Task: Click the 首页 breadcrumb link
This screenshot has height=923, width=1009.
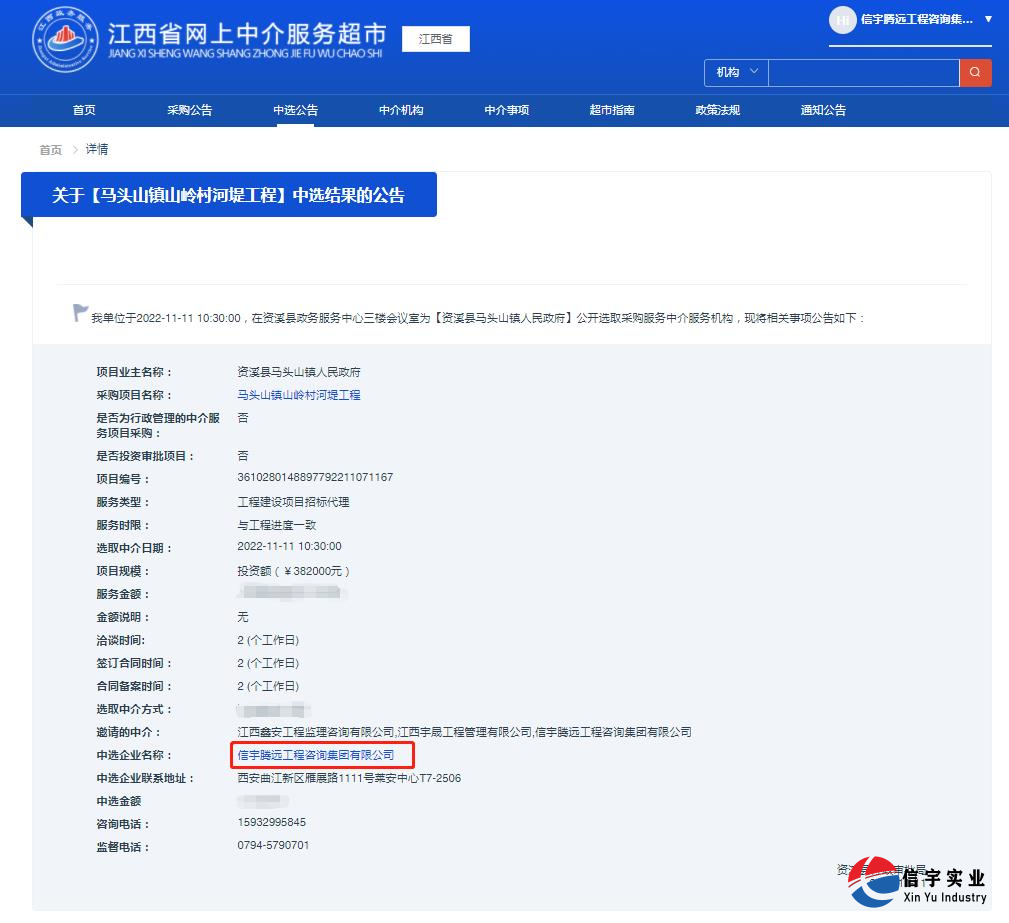Action: 50,150
